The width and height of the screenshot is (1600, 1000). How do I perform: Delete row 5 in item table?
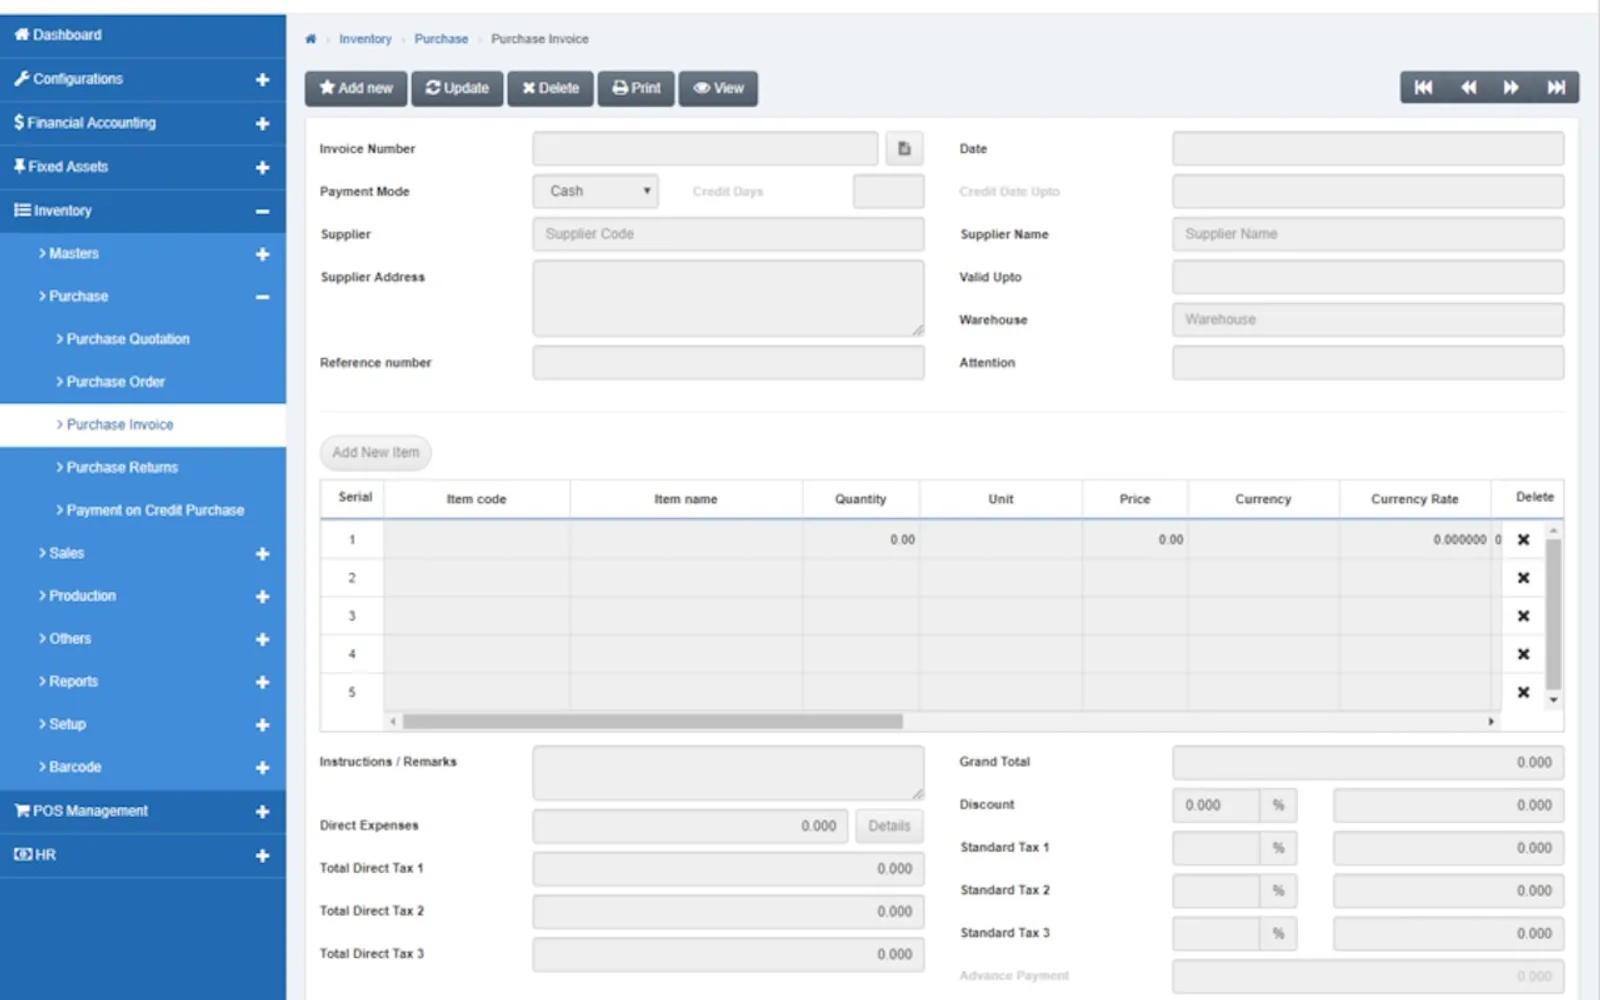coord(1523,692)
